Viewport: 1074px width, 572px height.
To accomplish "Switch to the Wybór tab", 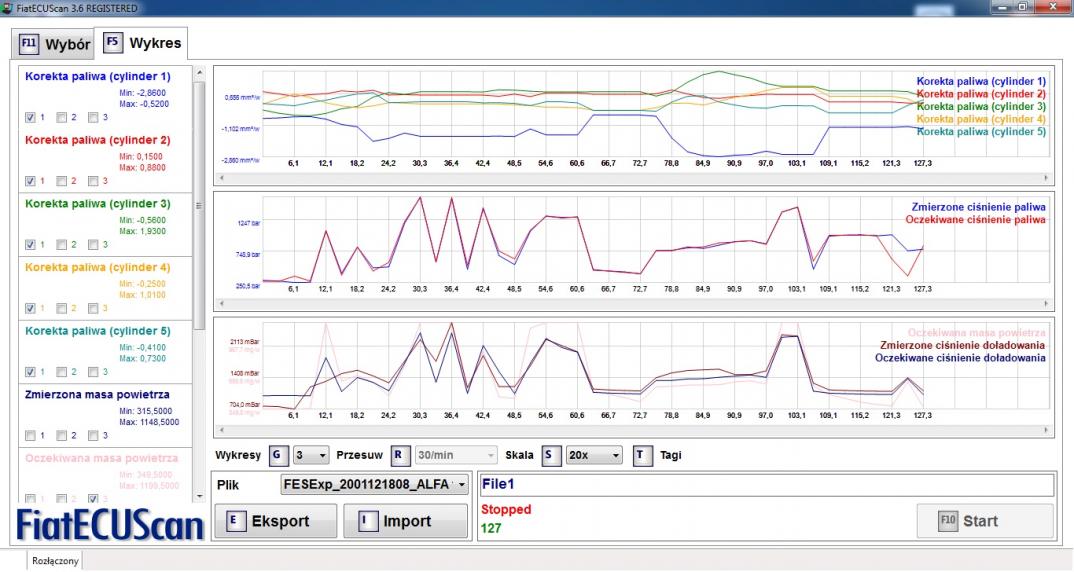I will 56,45.
